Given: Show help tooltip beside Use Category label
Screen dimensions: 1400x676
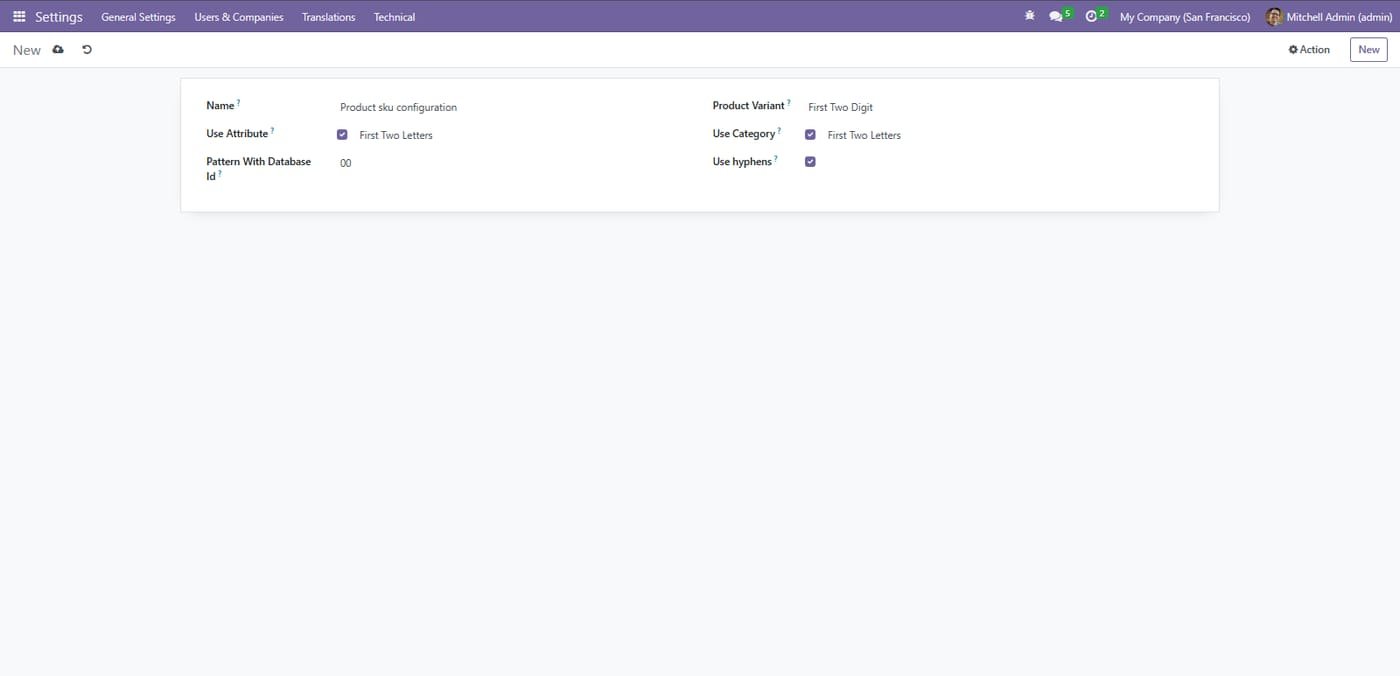Looking at the screenshot, I should click(779, 130).
